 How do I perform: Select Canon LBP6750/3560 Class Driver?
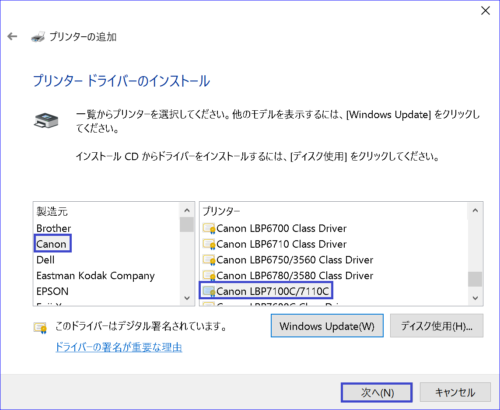tap(295, 260)
